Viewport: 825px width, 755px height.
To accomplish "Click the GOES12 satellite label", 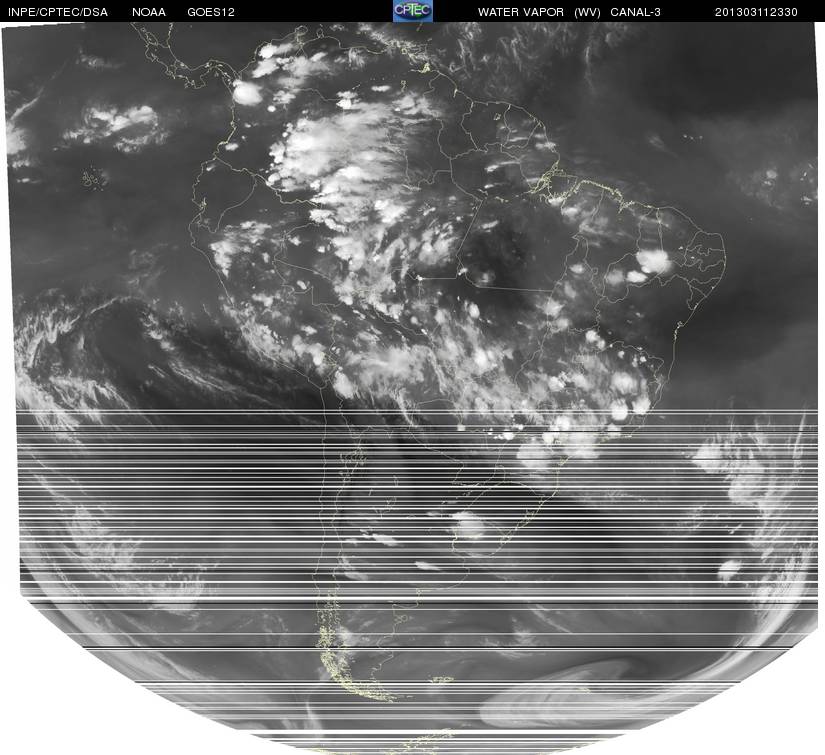I will point(211,12).
